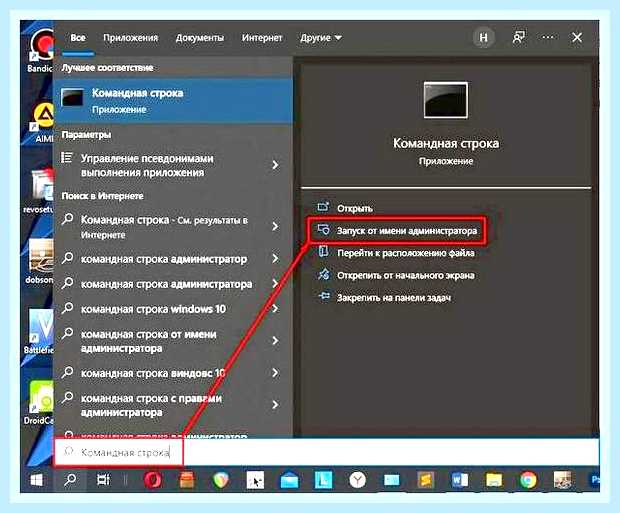This screenshot has height=513, width=620.
Task: Expand arrow for командная строка администратор
Action: (x=275, y=259)
